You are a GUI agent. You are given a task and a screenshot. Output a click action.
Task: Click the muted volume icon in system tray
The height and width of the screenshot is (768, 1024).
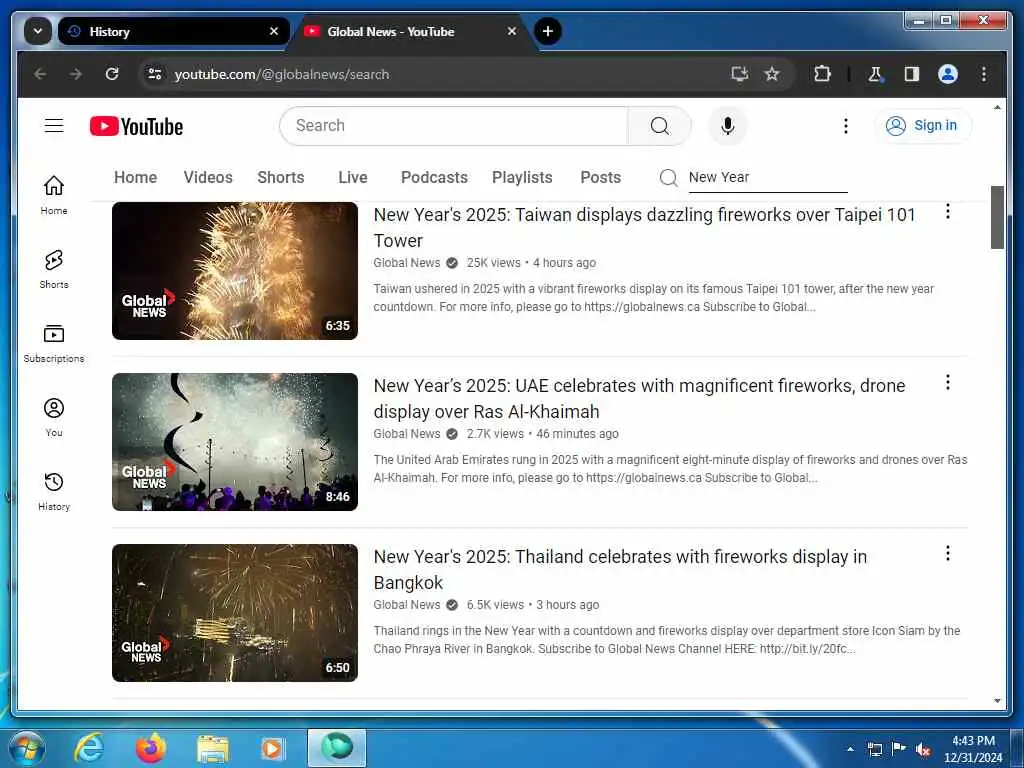(923, 749)
